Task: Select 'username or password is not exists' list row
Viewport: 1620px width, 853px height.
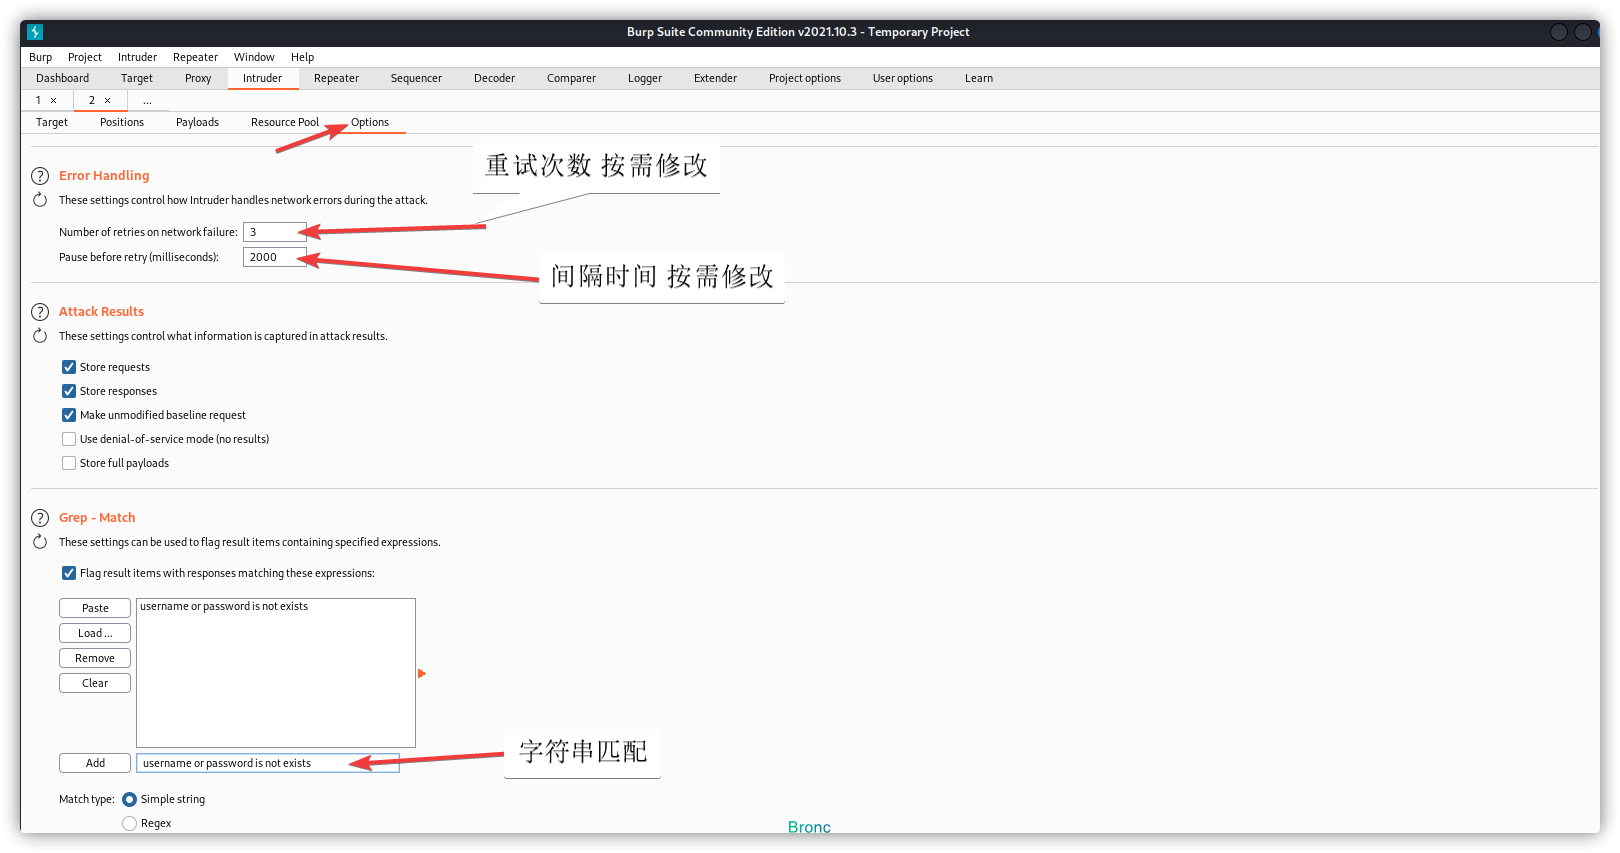Action: tap(275, 606)
